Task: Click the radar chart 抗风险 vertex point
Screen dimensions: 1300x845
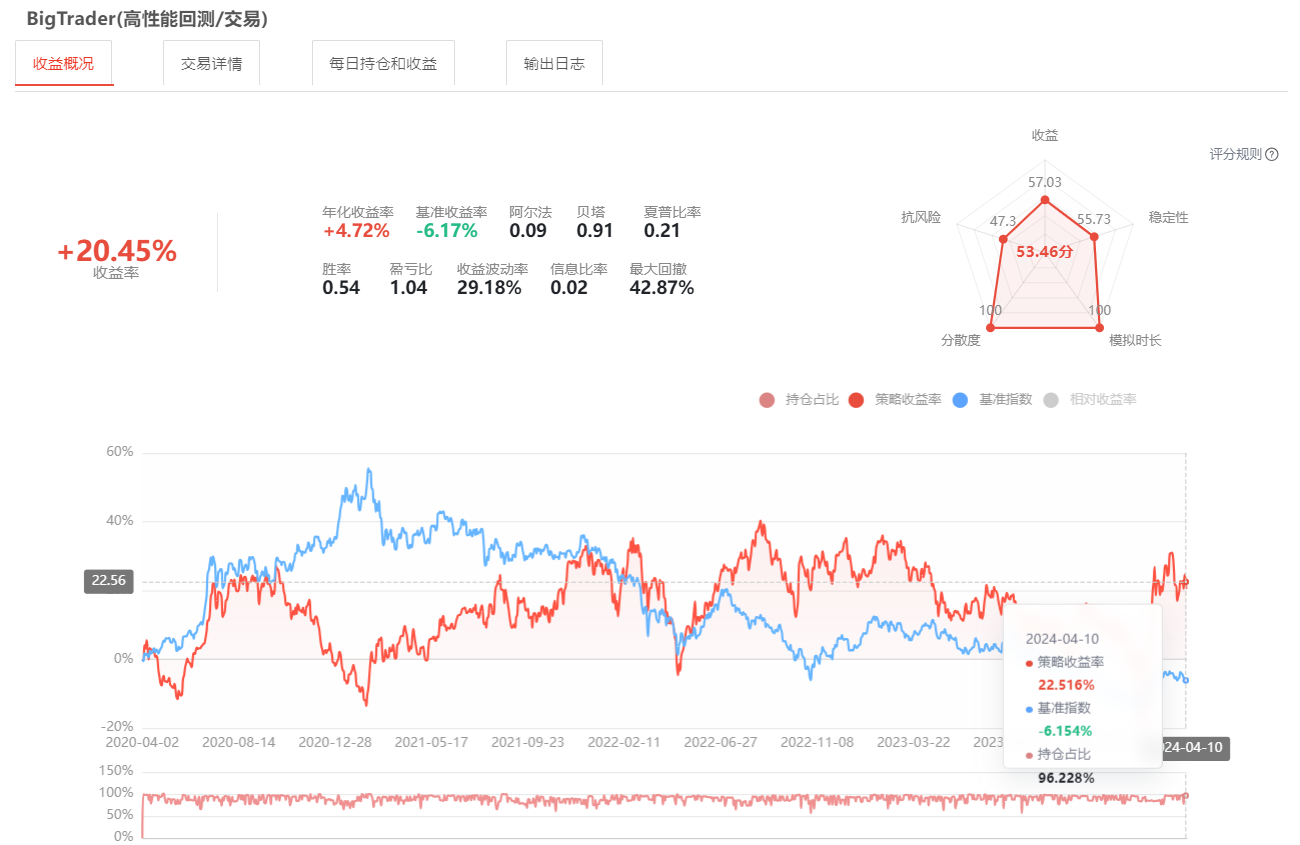Action: (x=1003, y=239)
